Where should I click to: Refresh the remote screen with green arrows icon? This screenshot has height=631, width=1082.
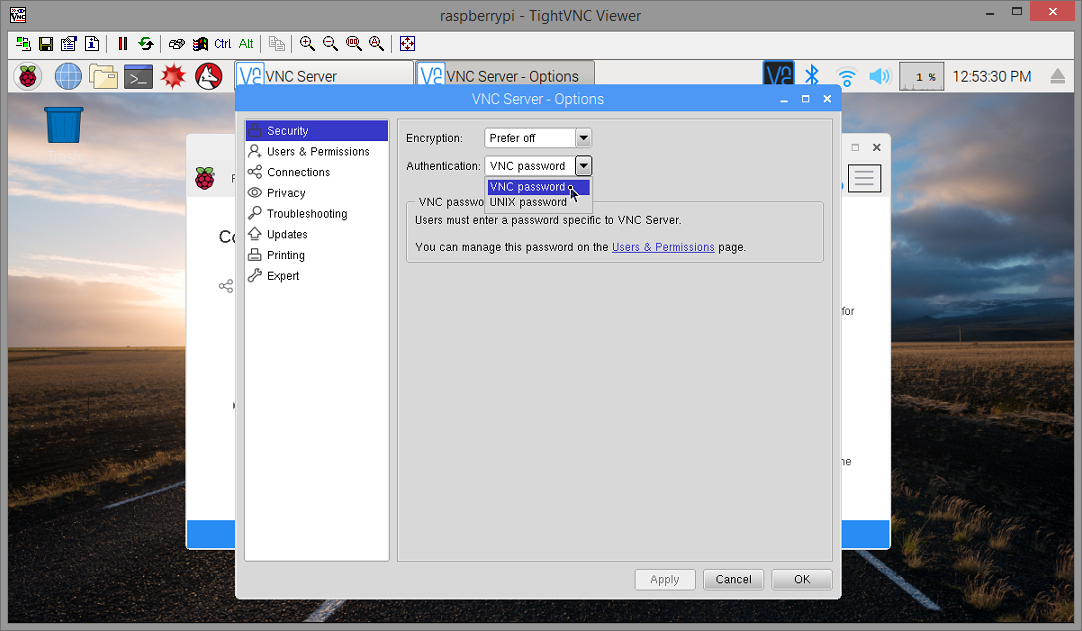pyautogui.click(x=146, y=43)
